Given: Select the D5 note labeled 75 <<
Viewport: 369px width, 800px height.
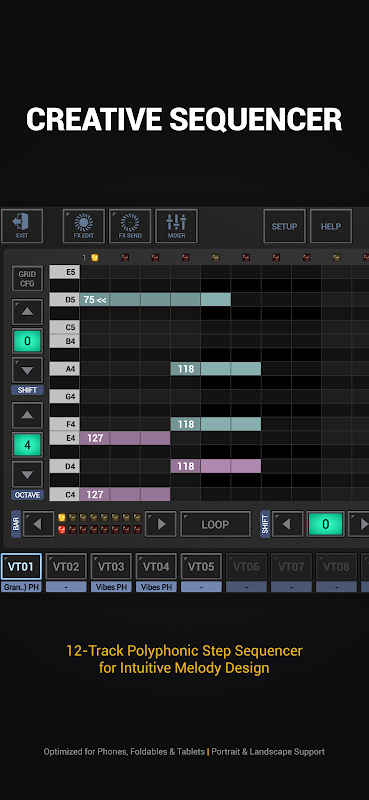Looking at the screenshot, I should (x=155, y=299).
